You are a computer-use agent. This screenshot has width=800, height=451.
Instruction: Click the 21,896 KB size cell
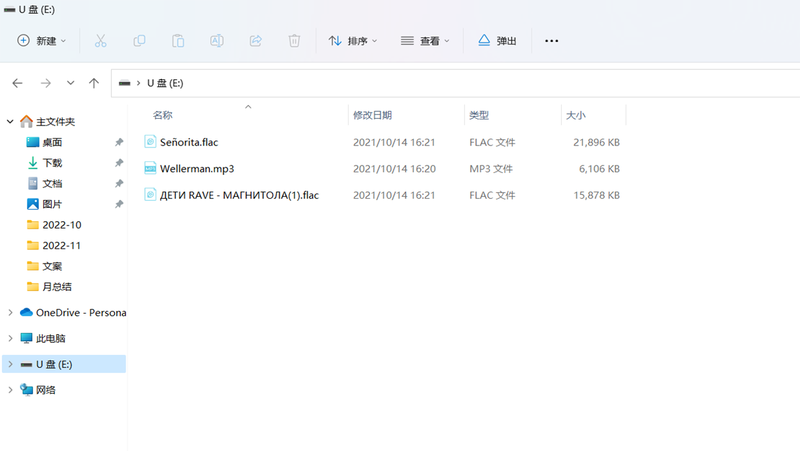point(596,142)
